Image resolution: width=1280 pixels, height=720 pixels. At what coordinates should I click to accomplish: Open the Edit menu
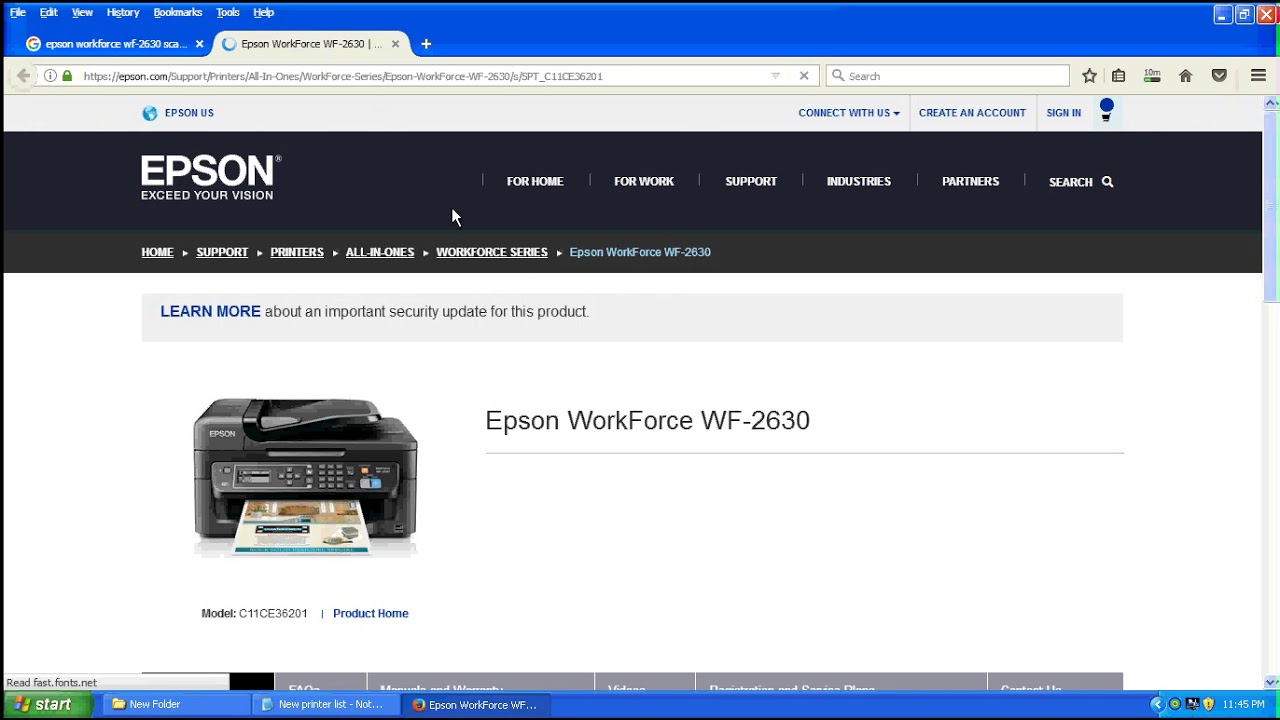[49, 13]
